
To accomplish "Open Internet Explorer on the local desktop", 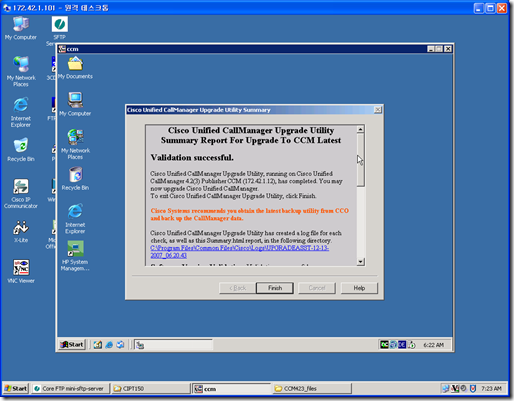I will 21,112.
